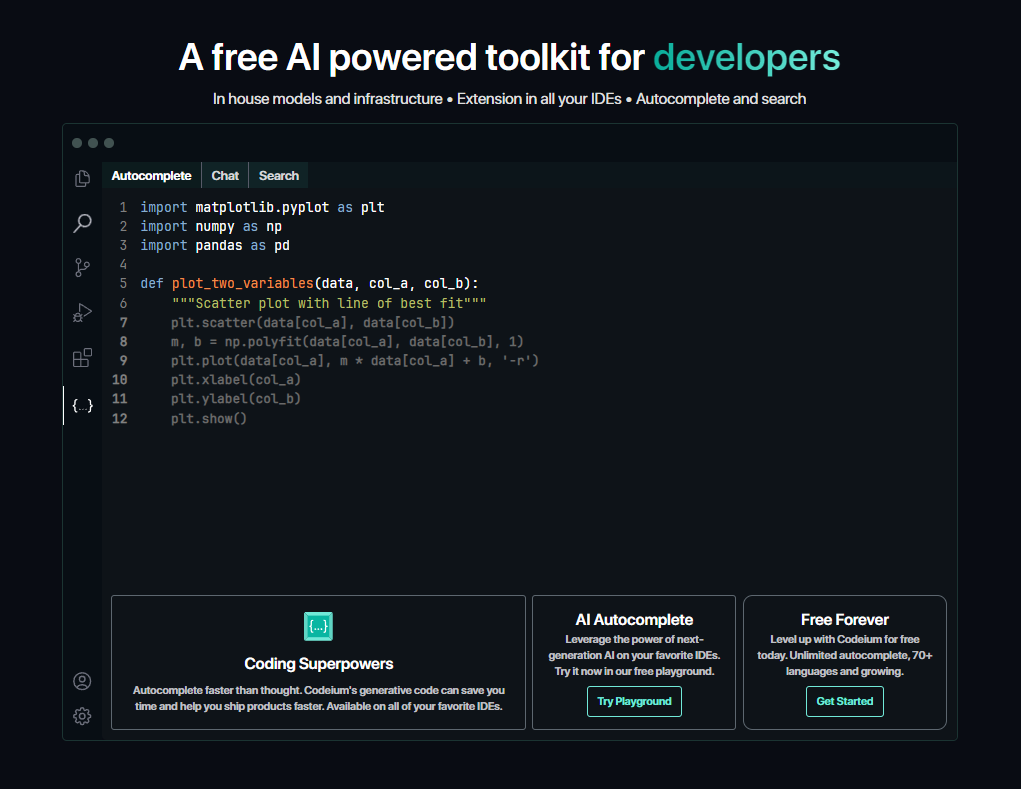
Task: Click the Coding Superpowers heading
Action: [x=318, y=663]
